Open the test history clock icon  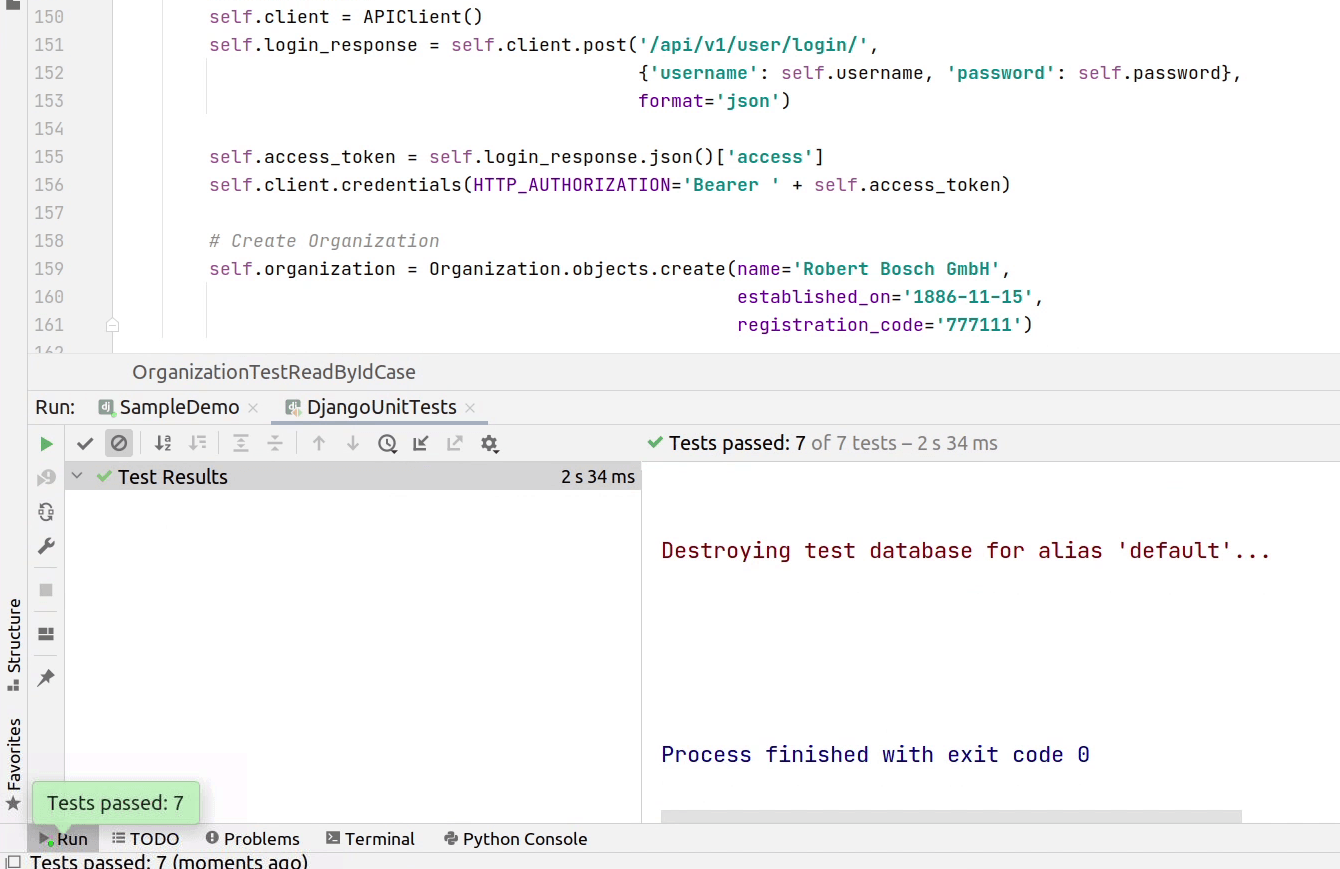pyautogui.click(x=386, y=443)
